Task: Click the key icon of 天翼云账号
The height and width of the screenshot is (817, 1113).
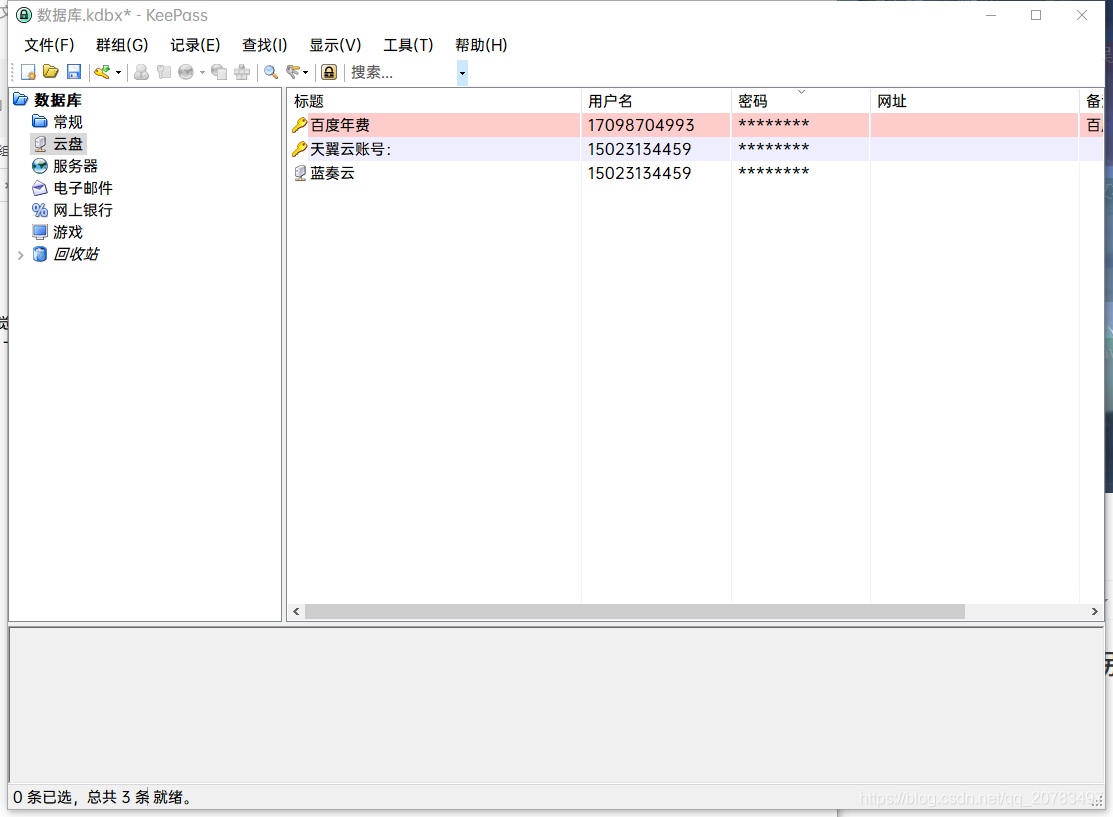Action: (x=300, y=150)
